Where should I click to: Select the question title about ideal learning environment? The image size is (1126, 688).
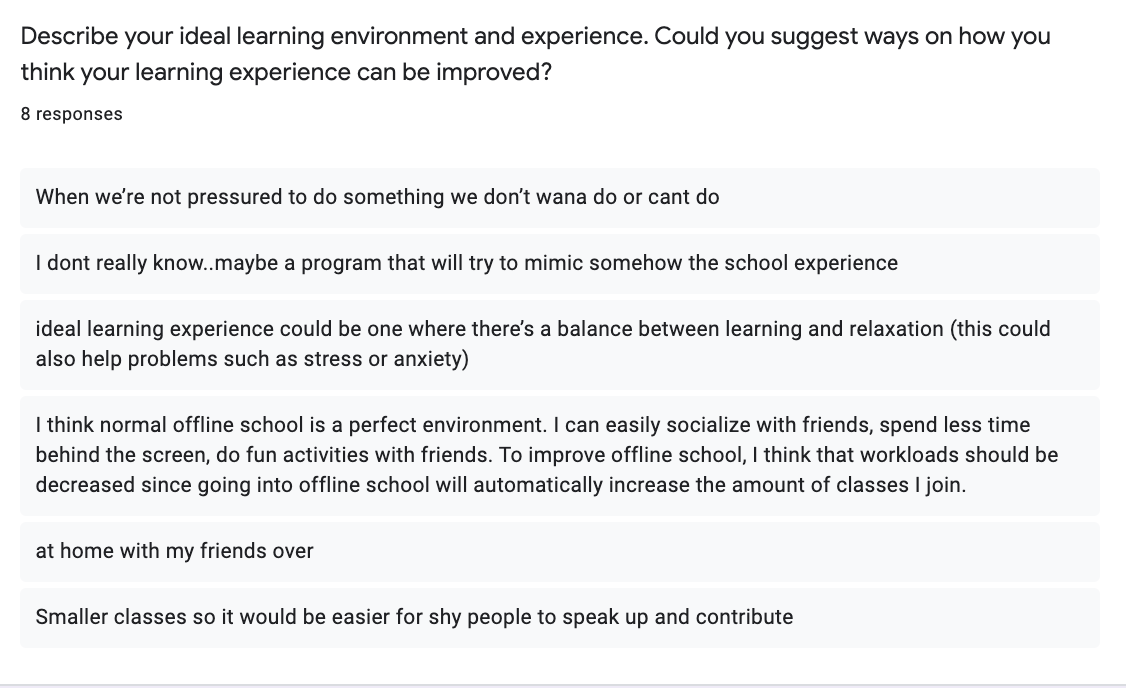click(536, 54)
